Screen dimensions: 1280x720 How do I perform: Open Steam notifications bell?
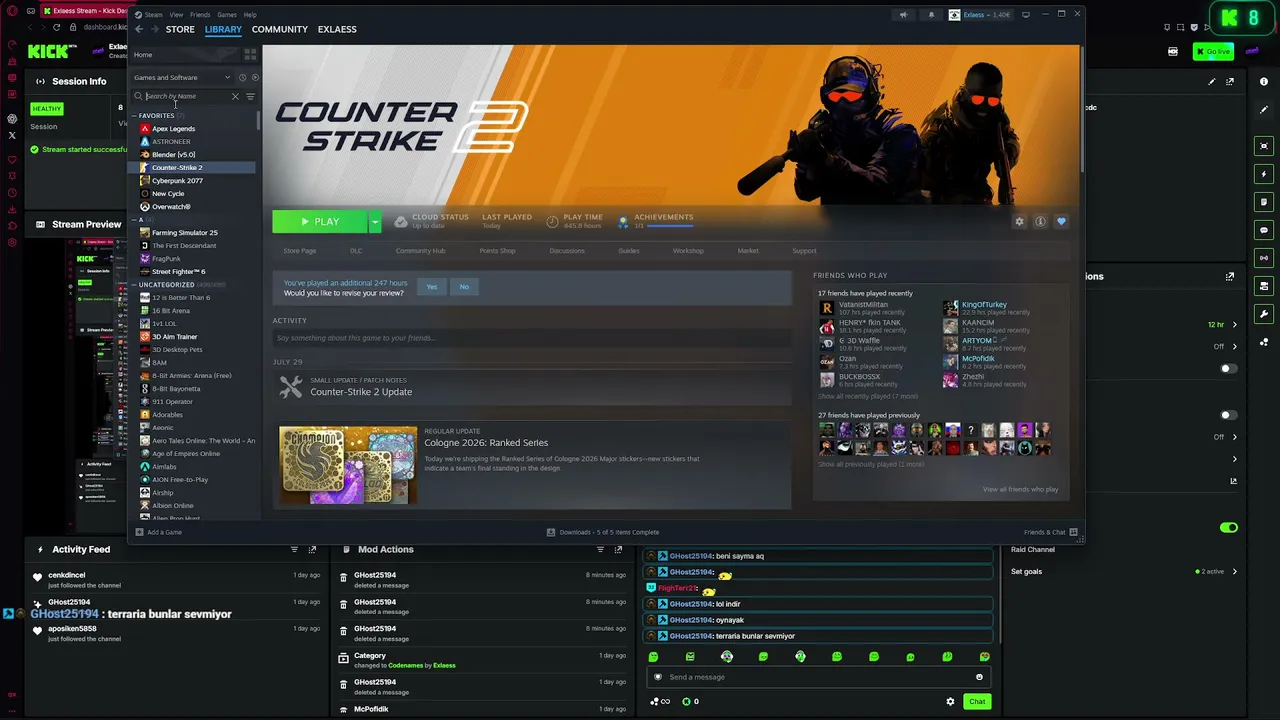932,15
